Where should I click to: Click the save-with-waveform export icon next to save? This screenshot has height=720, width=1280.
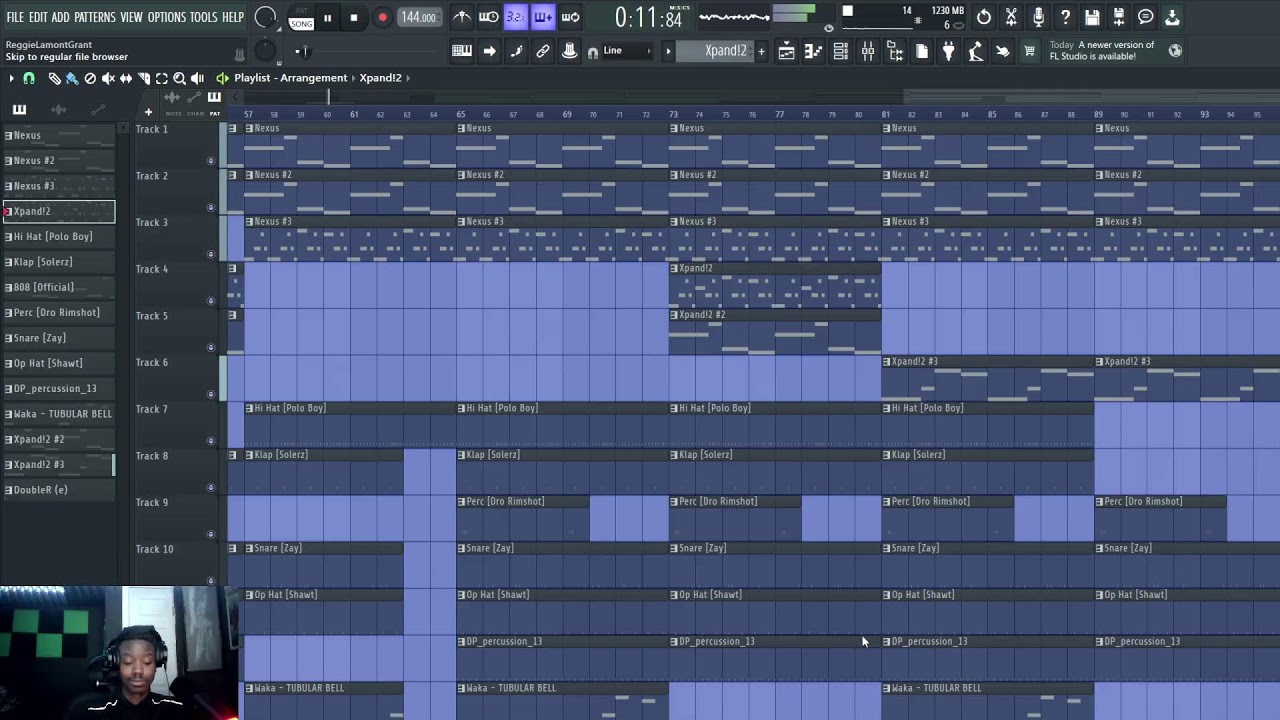(x=1119, y=17)
